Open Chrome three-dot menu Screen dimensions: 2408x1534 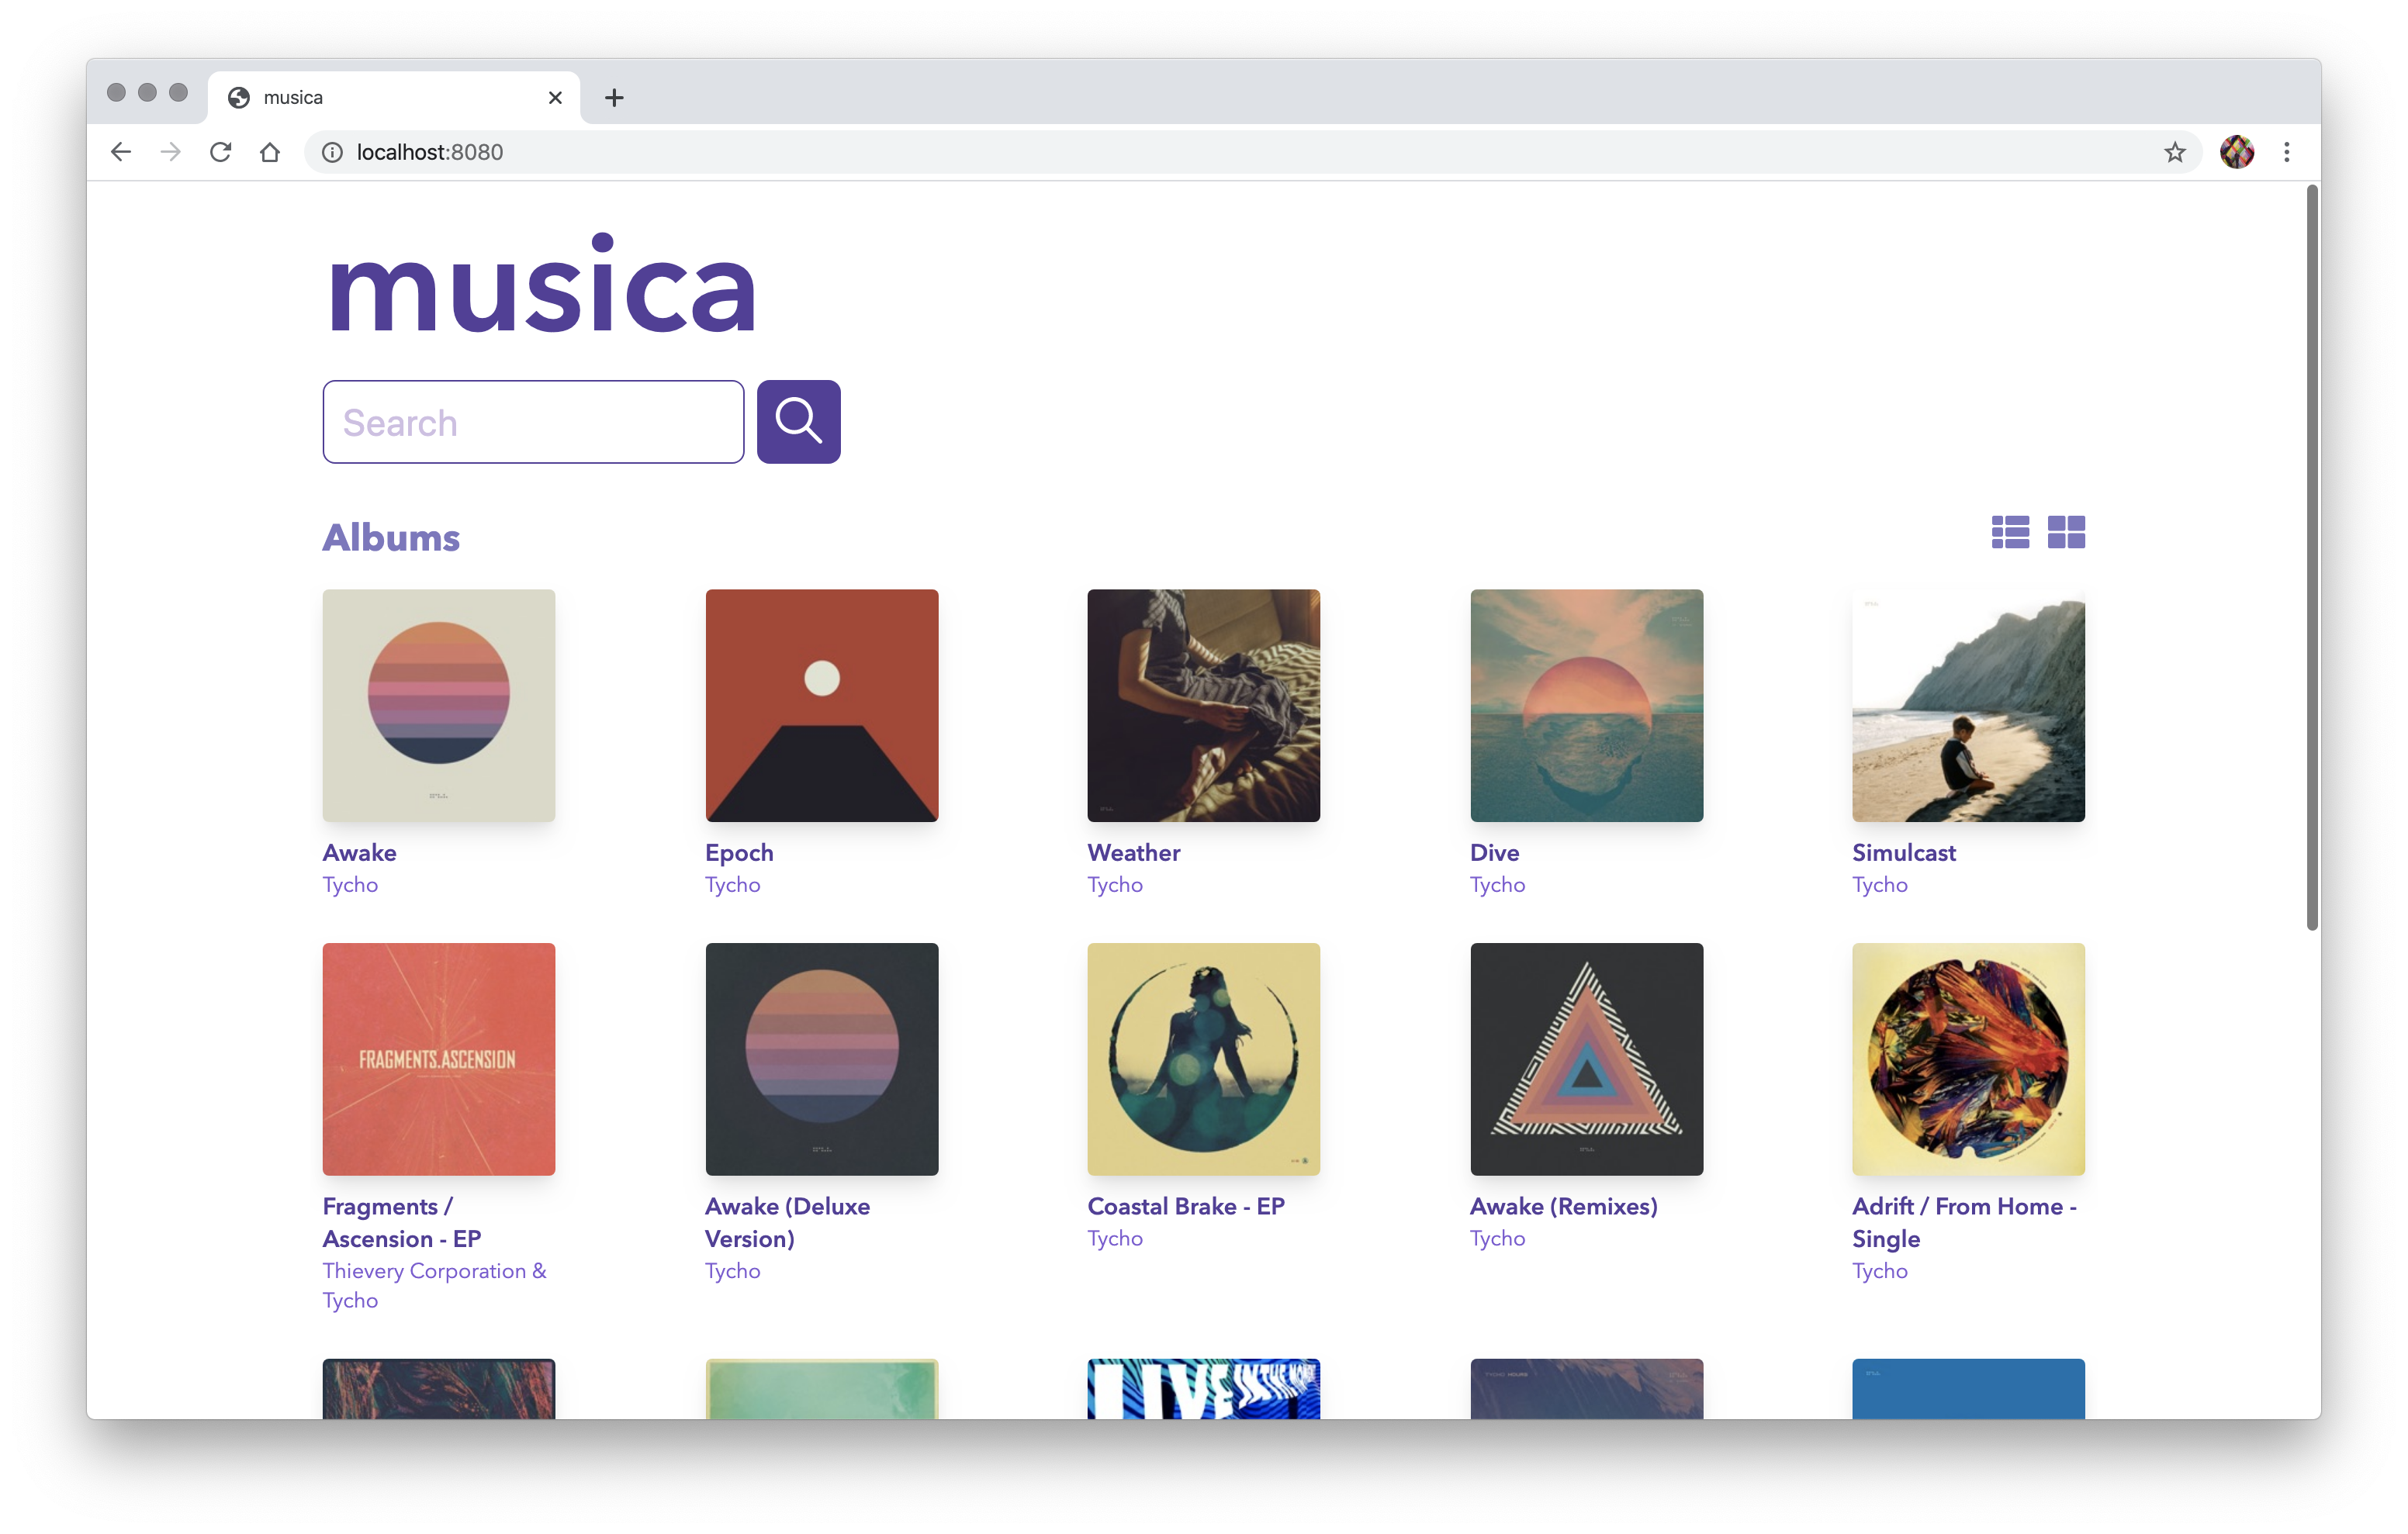(2286, 152)
